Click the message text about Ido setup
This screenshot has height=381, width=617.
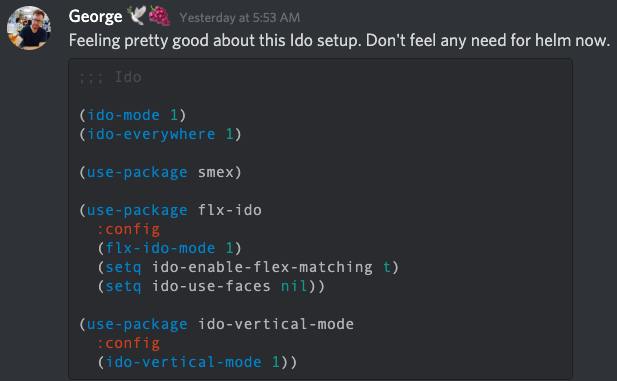point(339,41)
